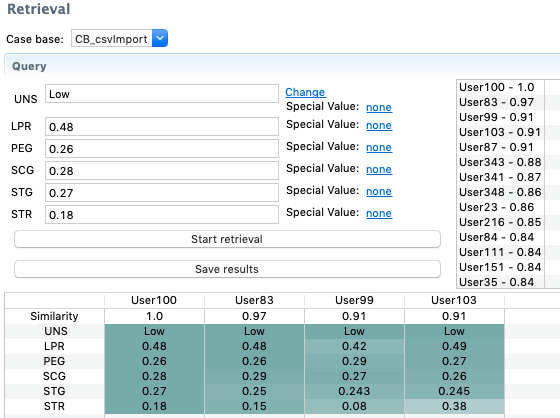
Task: Click the SCG input field containing 0.28
Action: pyautogui.click(x=162, y=170)
